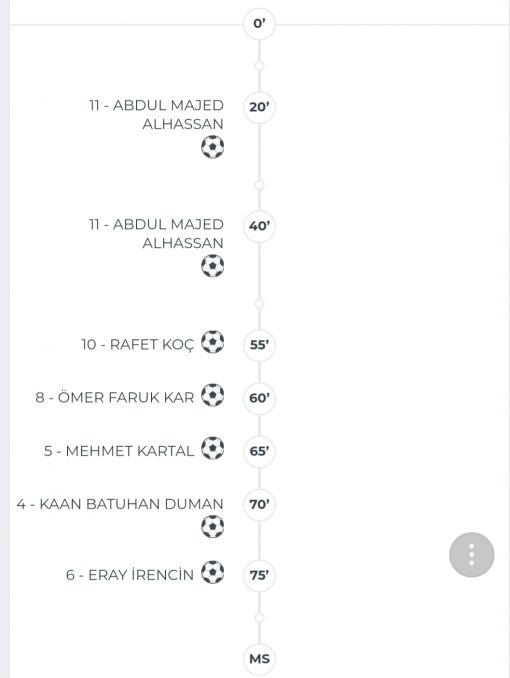Open the three-dot floating menu button
The image size is (510, 678).
472,555
